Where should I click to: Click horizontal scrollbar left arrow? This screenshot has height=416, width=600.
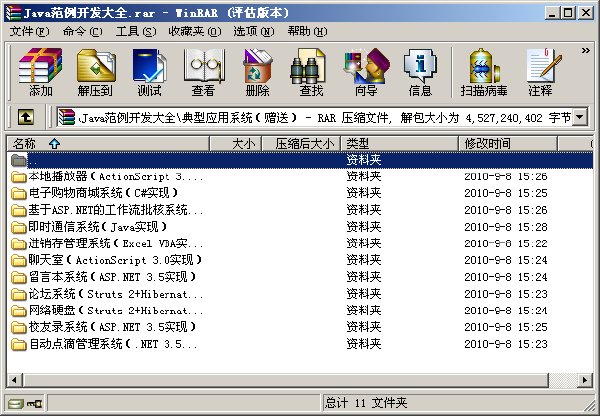pyautogui.click(x=15, y=380)
